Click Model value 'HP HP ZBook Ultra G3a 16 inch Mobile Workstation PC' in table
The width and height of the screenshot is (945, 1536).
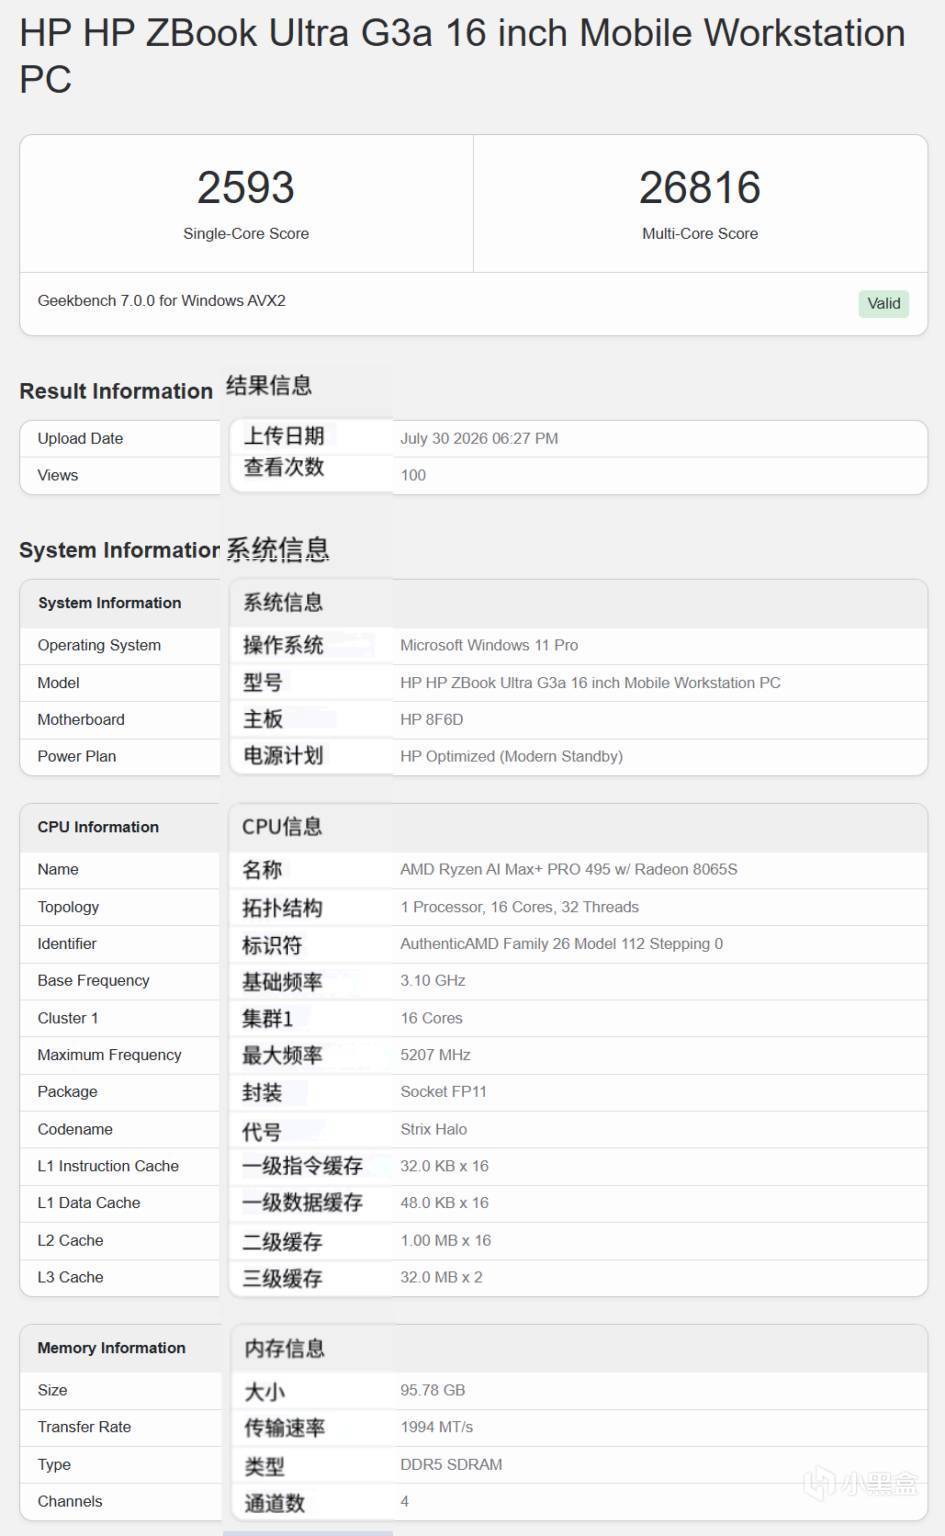coord(590,682)
